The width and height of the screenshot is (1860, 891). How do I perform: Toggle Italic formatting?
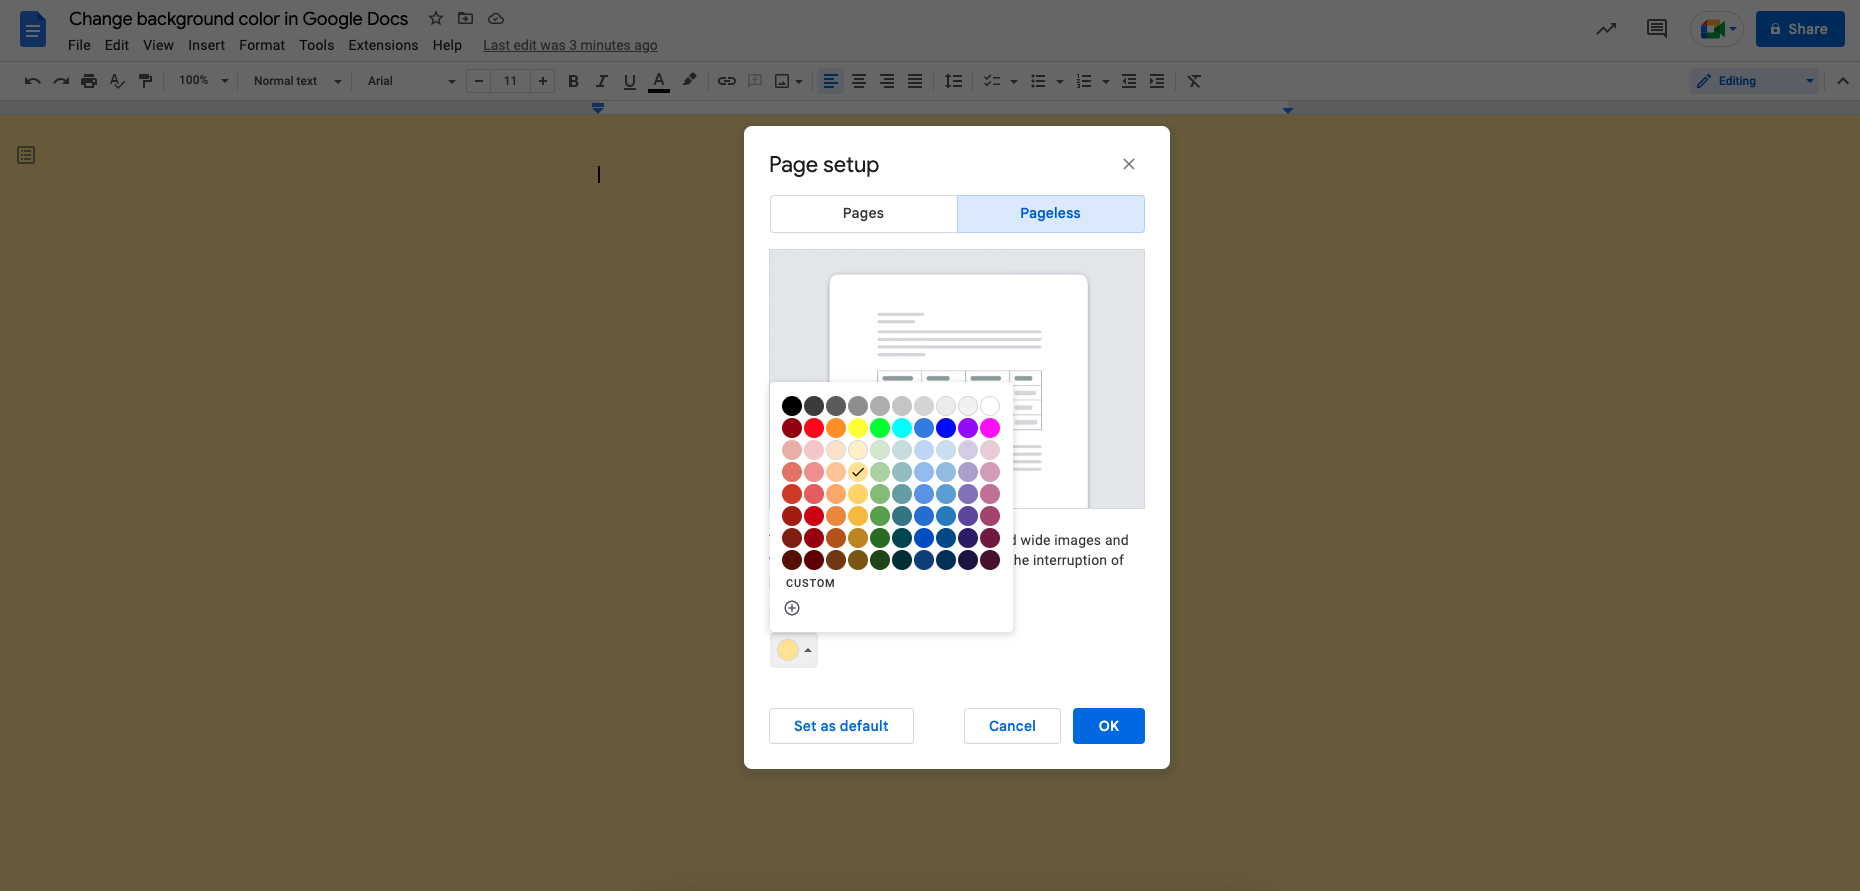(601, 81)
